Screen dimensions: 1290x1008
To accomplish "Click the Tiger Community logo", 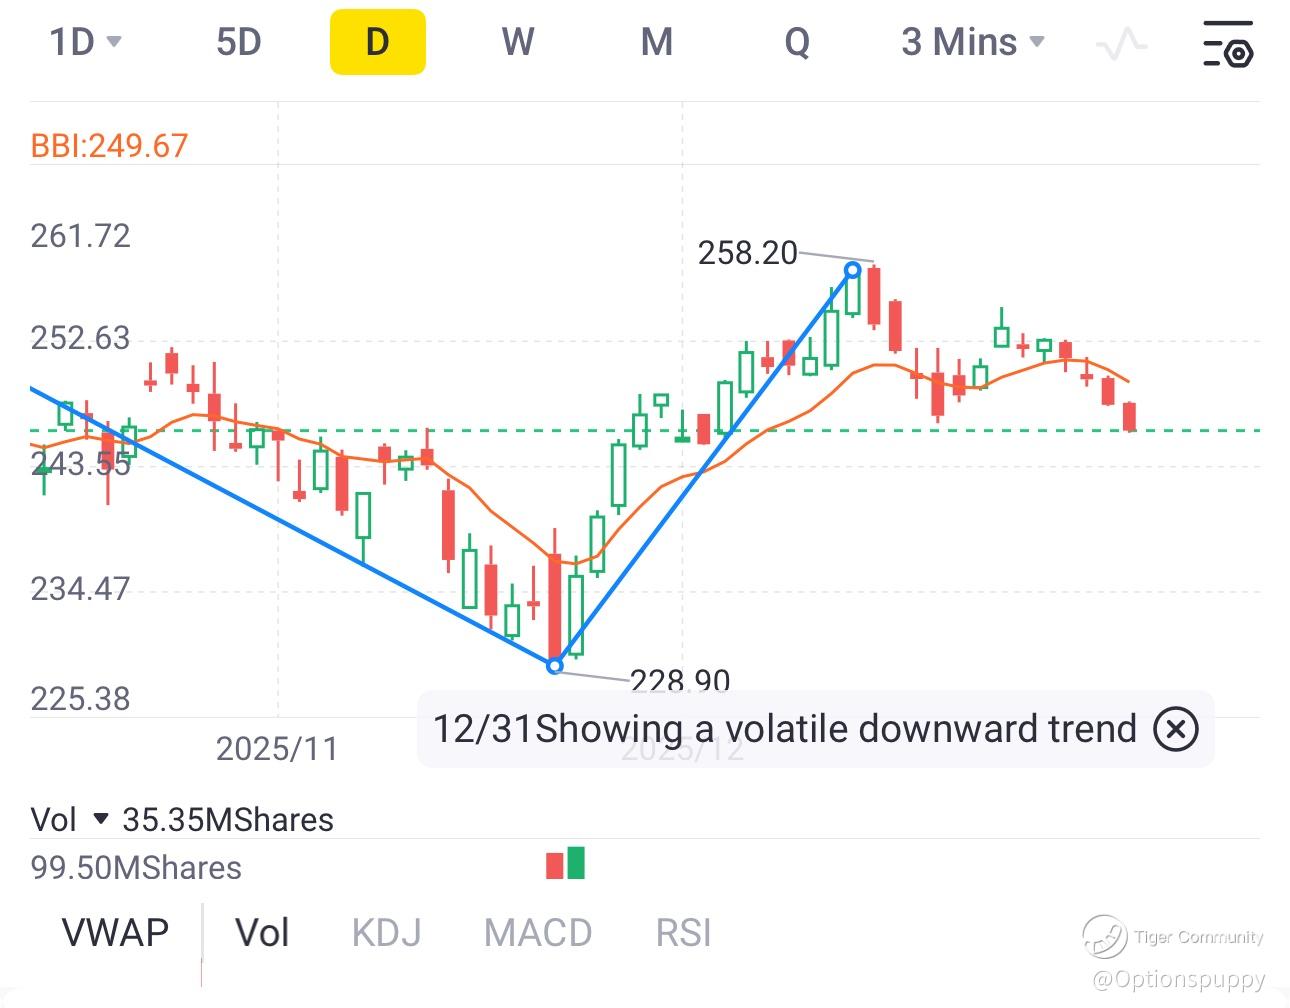I will (x=1105, y=937).
